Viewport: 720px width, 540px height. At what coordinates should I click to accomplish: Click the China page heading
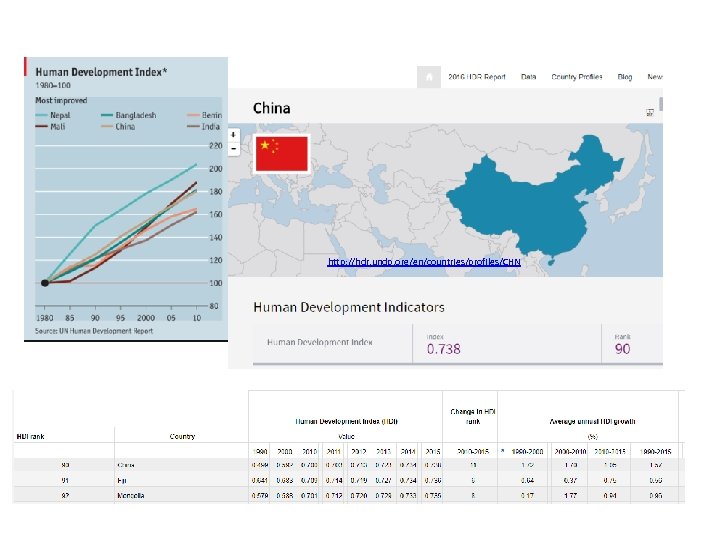tap(271, 108)
